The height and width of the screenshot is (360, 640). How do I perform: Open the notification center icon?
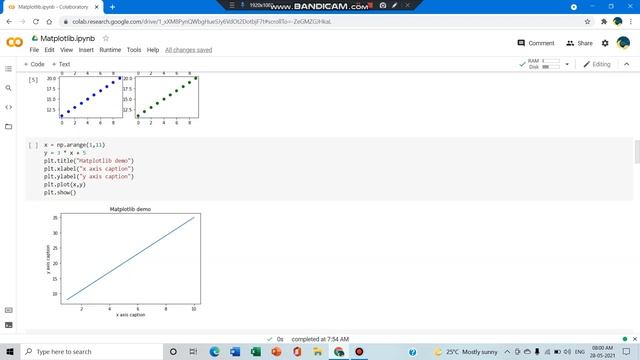(x=627, y=351)
